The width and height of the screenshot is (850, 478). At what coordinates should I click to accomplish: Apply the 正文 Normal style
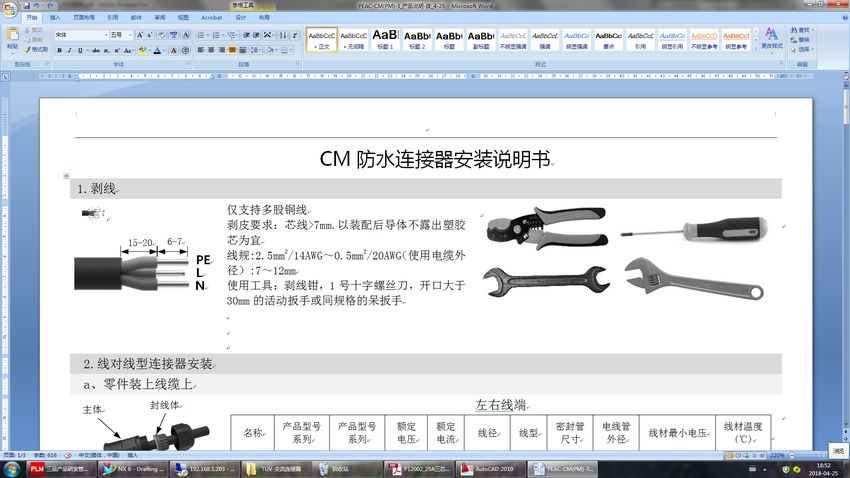pos(321,39)
